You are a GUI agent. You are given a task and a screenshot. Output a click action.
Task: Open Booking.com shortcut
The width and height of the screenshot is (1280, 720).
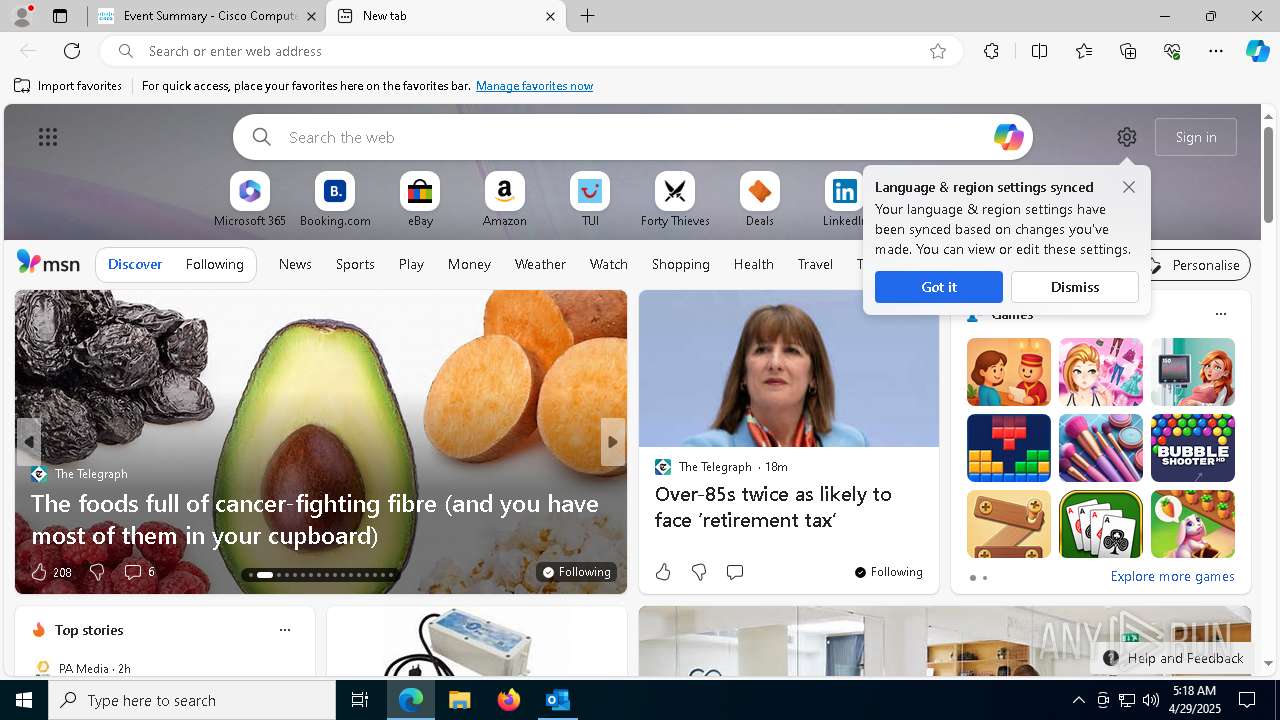click(335, 200)
